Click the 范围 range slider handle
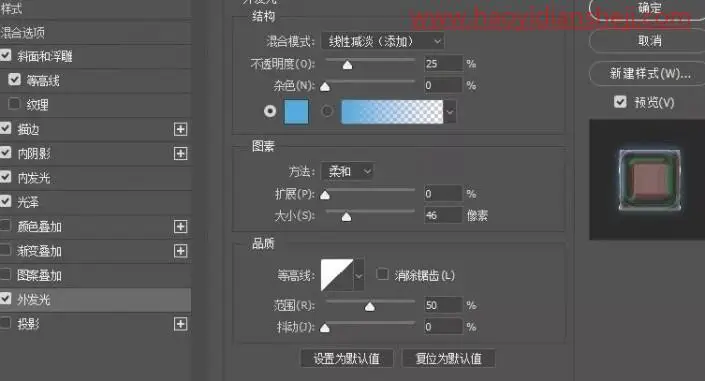Screen dimensions: 705x381 tap(370, 307)
